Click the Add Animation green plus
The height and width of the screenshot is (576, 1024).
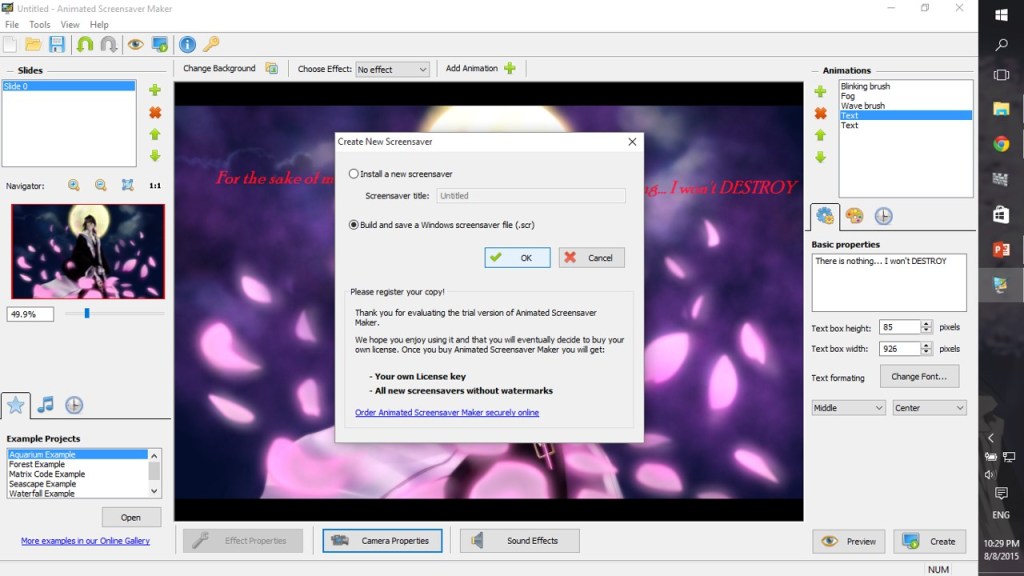point(510,68)
